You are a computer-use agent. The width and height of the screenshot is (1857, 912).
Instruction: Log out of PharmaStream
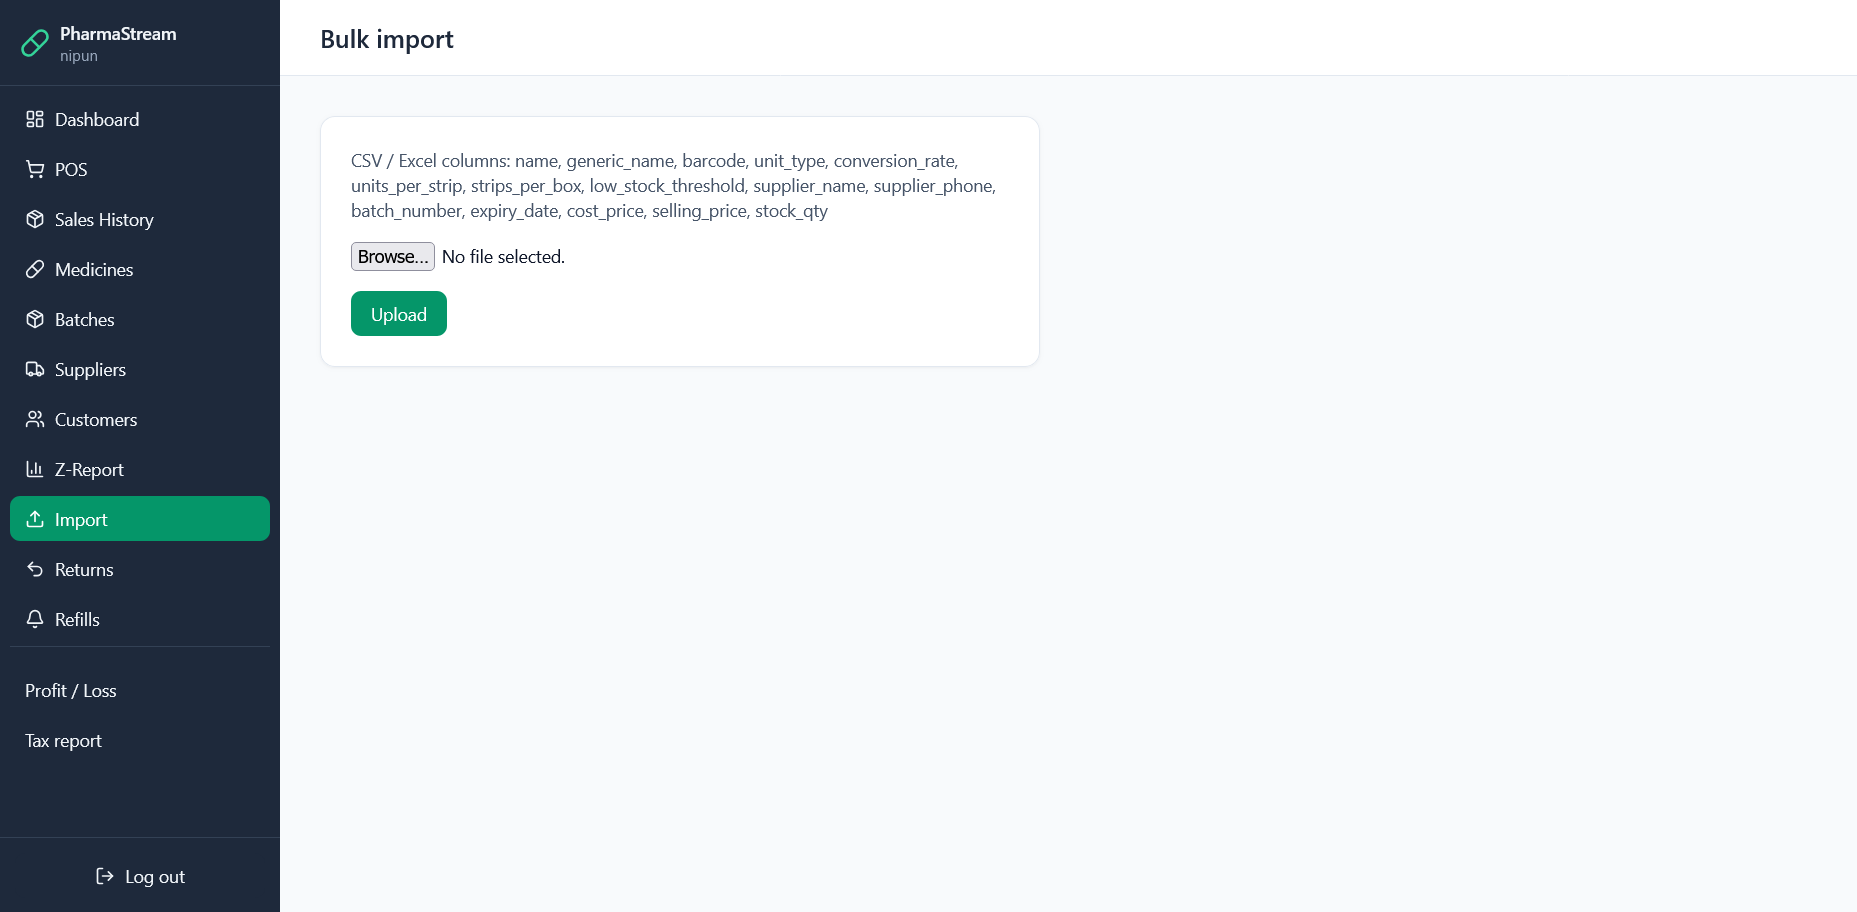tap(154, 877)
